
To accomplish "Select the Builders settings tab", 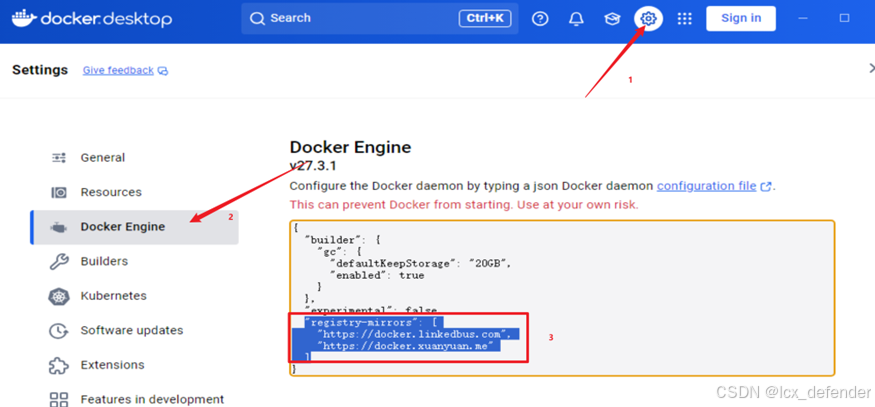I will (x=134, y=262).
